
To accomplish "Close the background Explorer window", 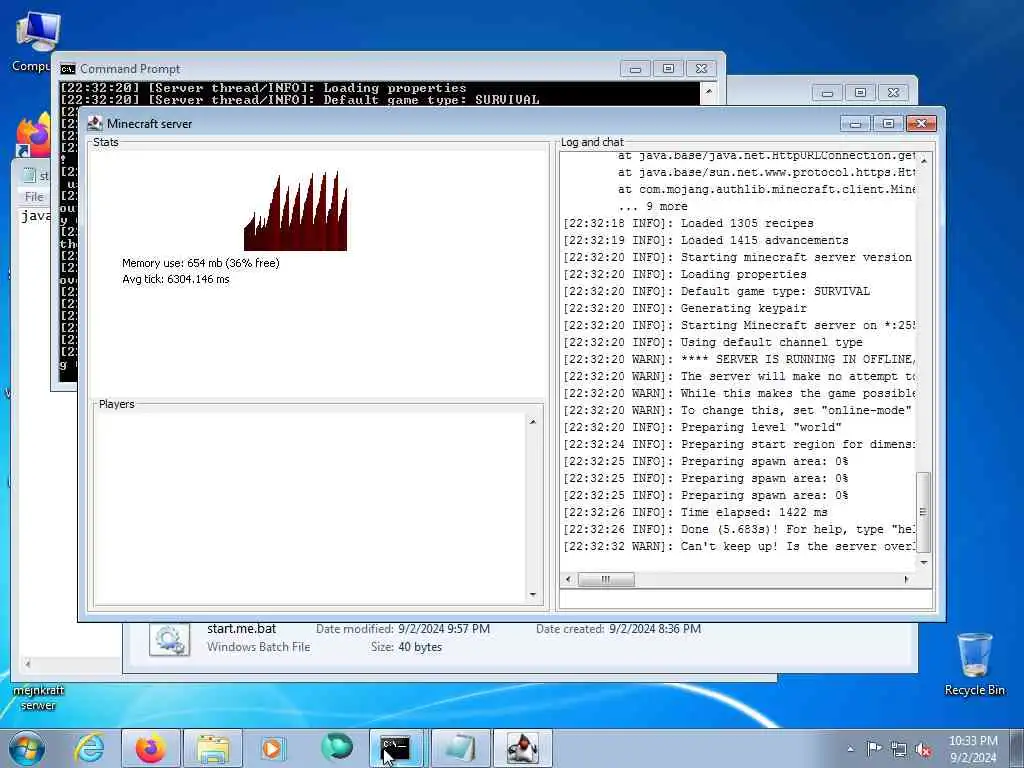I will 894,93.
